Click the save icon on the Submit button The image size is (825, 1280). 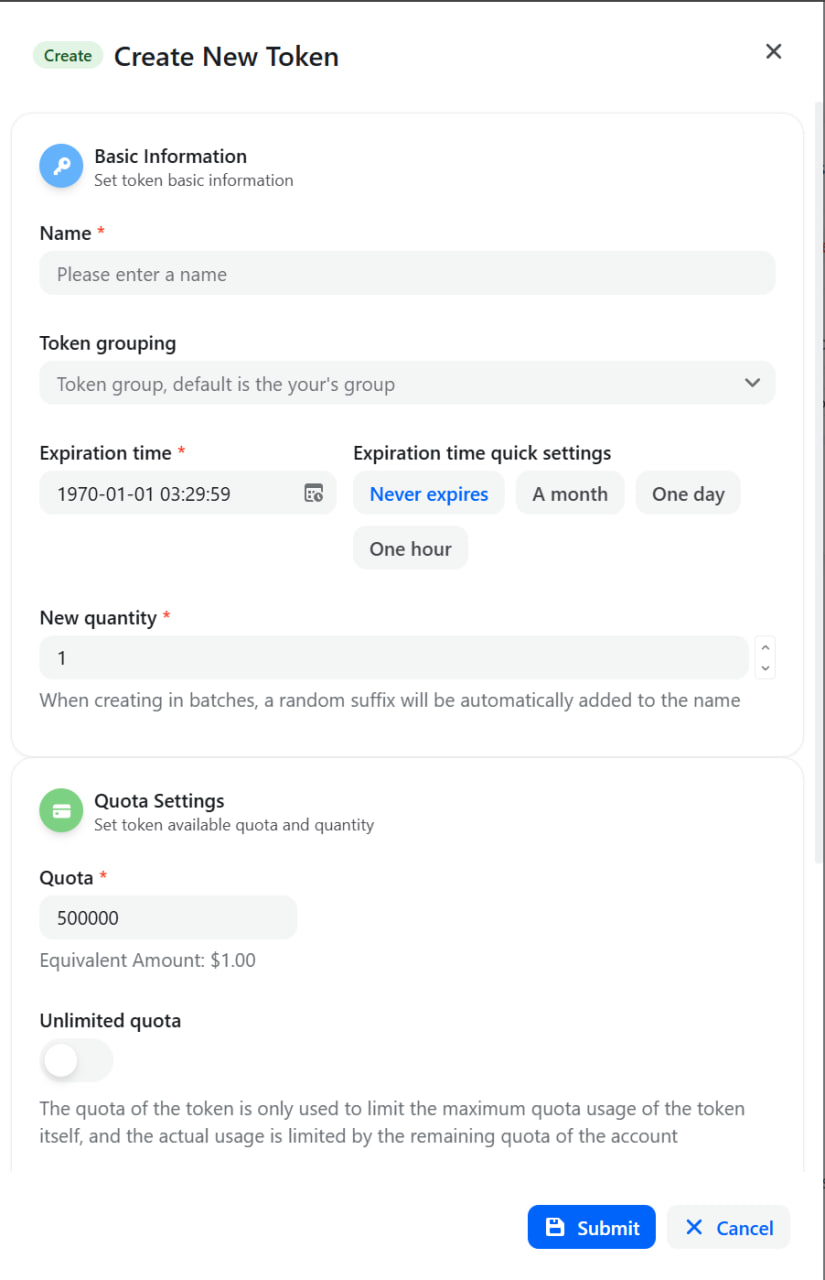[555, 1227]
